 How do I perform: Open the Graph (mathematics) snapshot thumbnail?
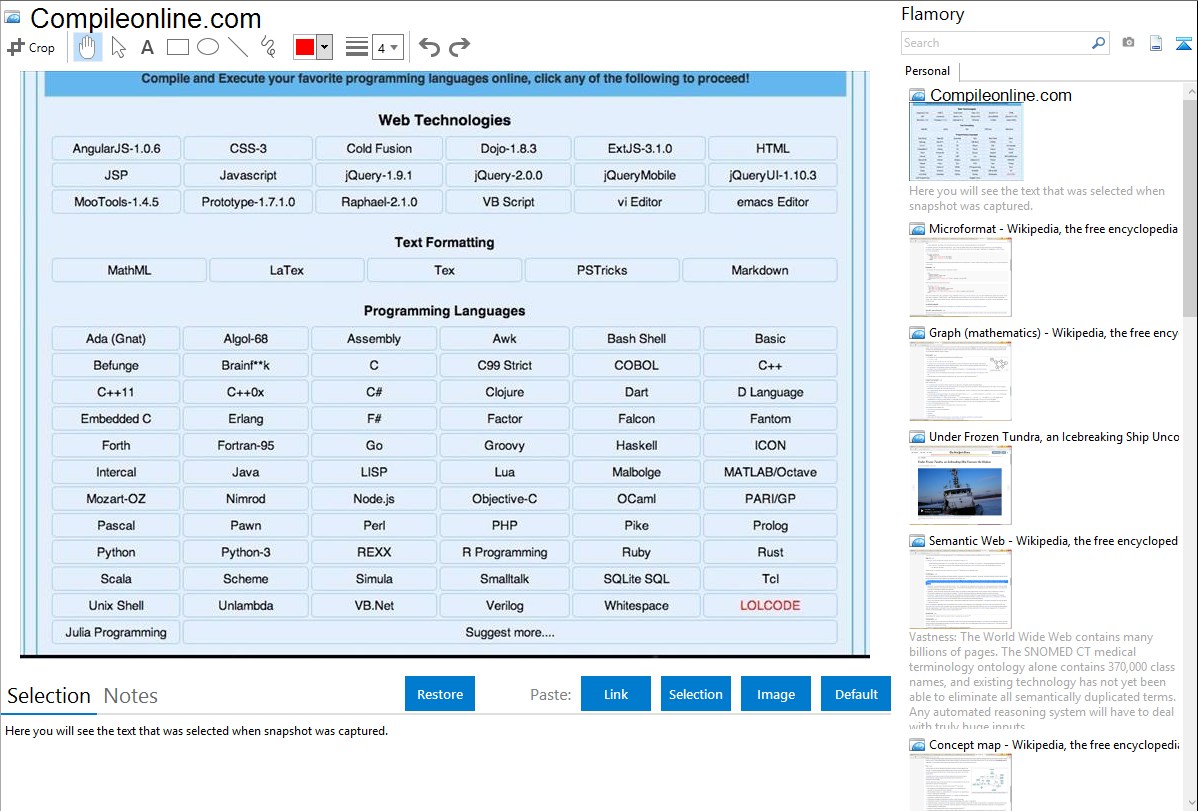click(x=960, y=381)
